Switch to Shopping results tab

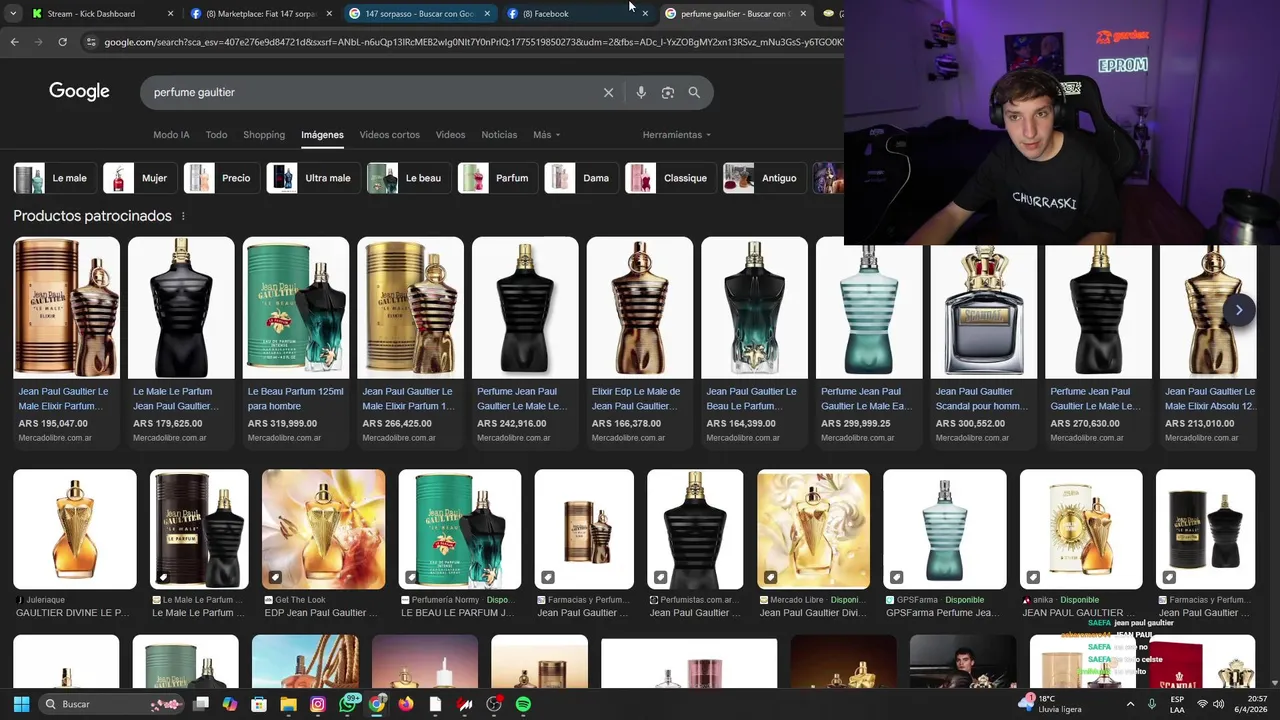coord(264,135)
